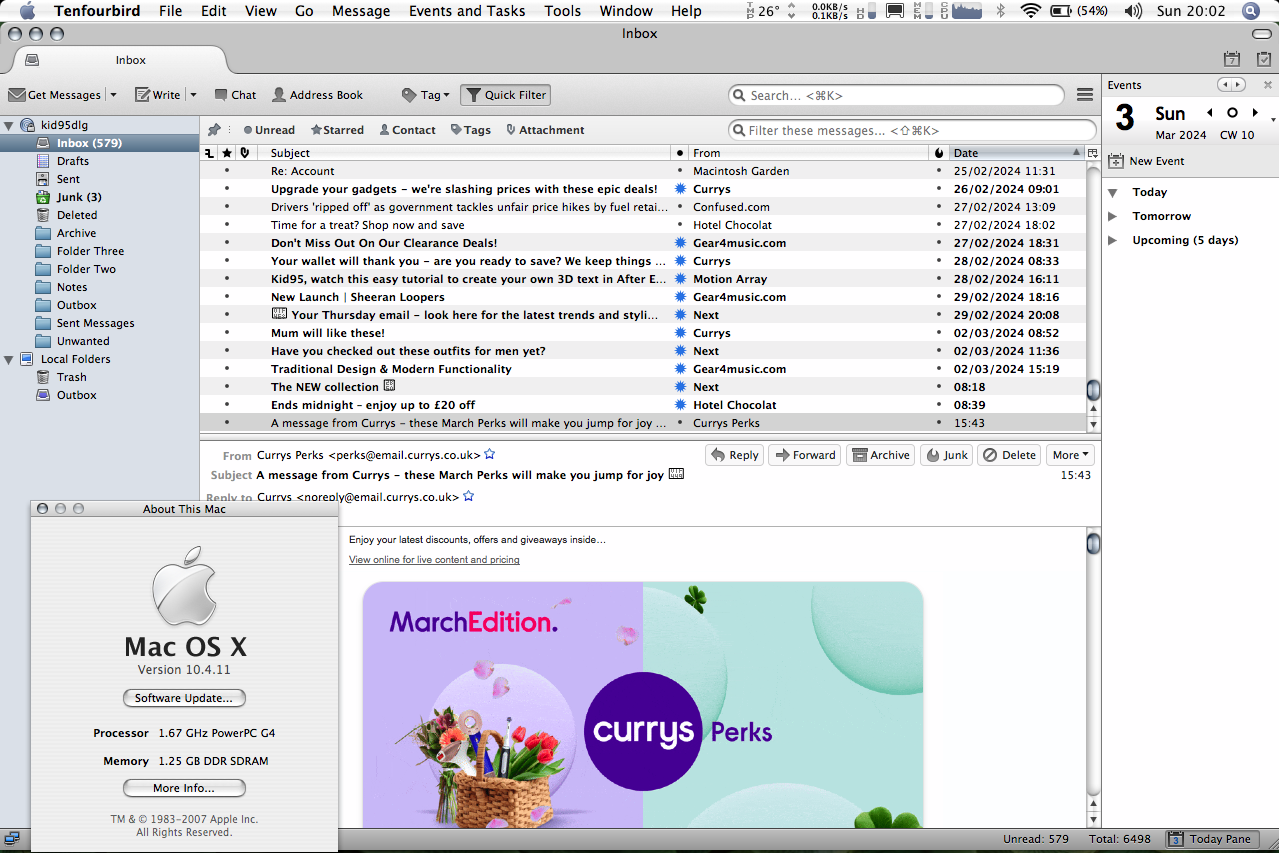
Task: Open the More actions dropdown
Action: tap(1070, 455)
